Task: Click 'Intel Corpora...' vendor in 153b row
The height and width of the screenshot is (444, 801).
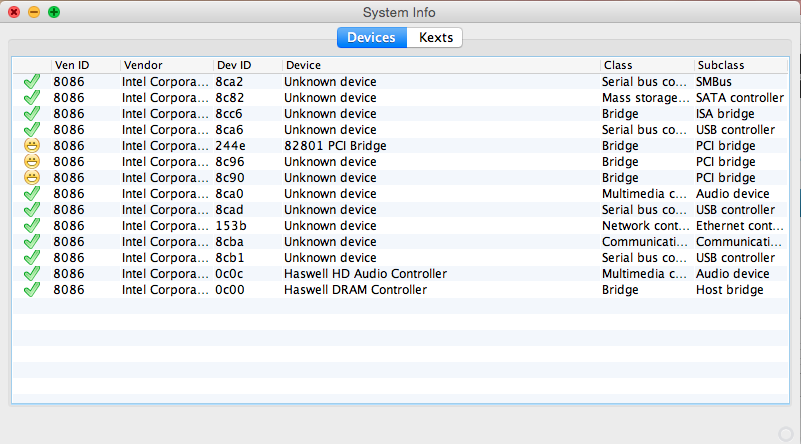Action: click(x=165, y=226)
